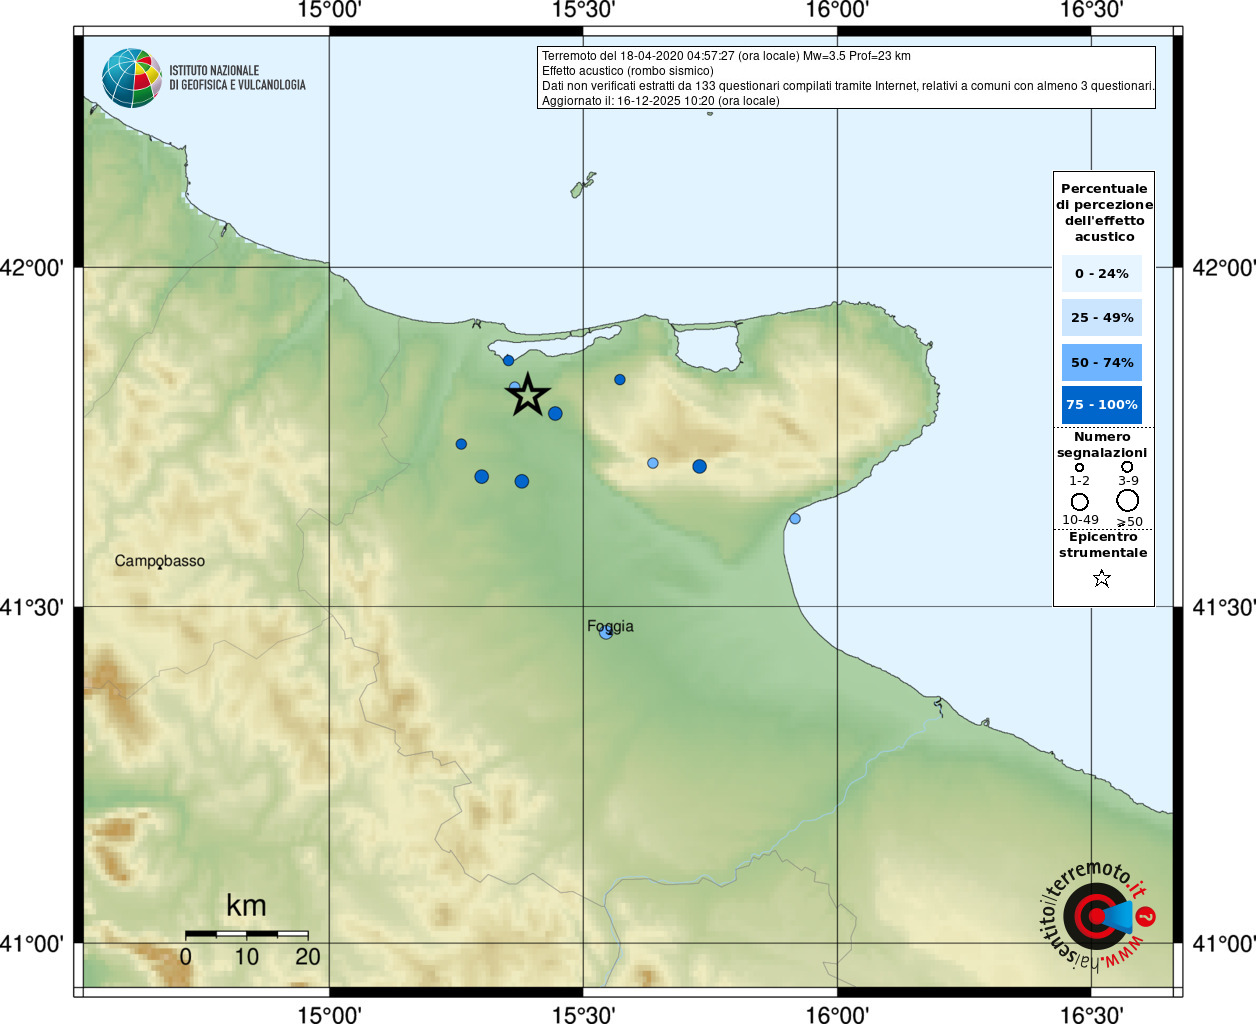1256x1024 pixels.
Task: Select the 10-49 reports circle in legend
Action: [1080, 501]
